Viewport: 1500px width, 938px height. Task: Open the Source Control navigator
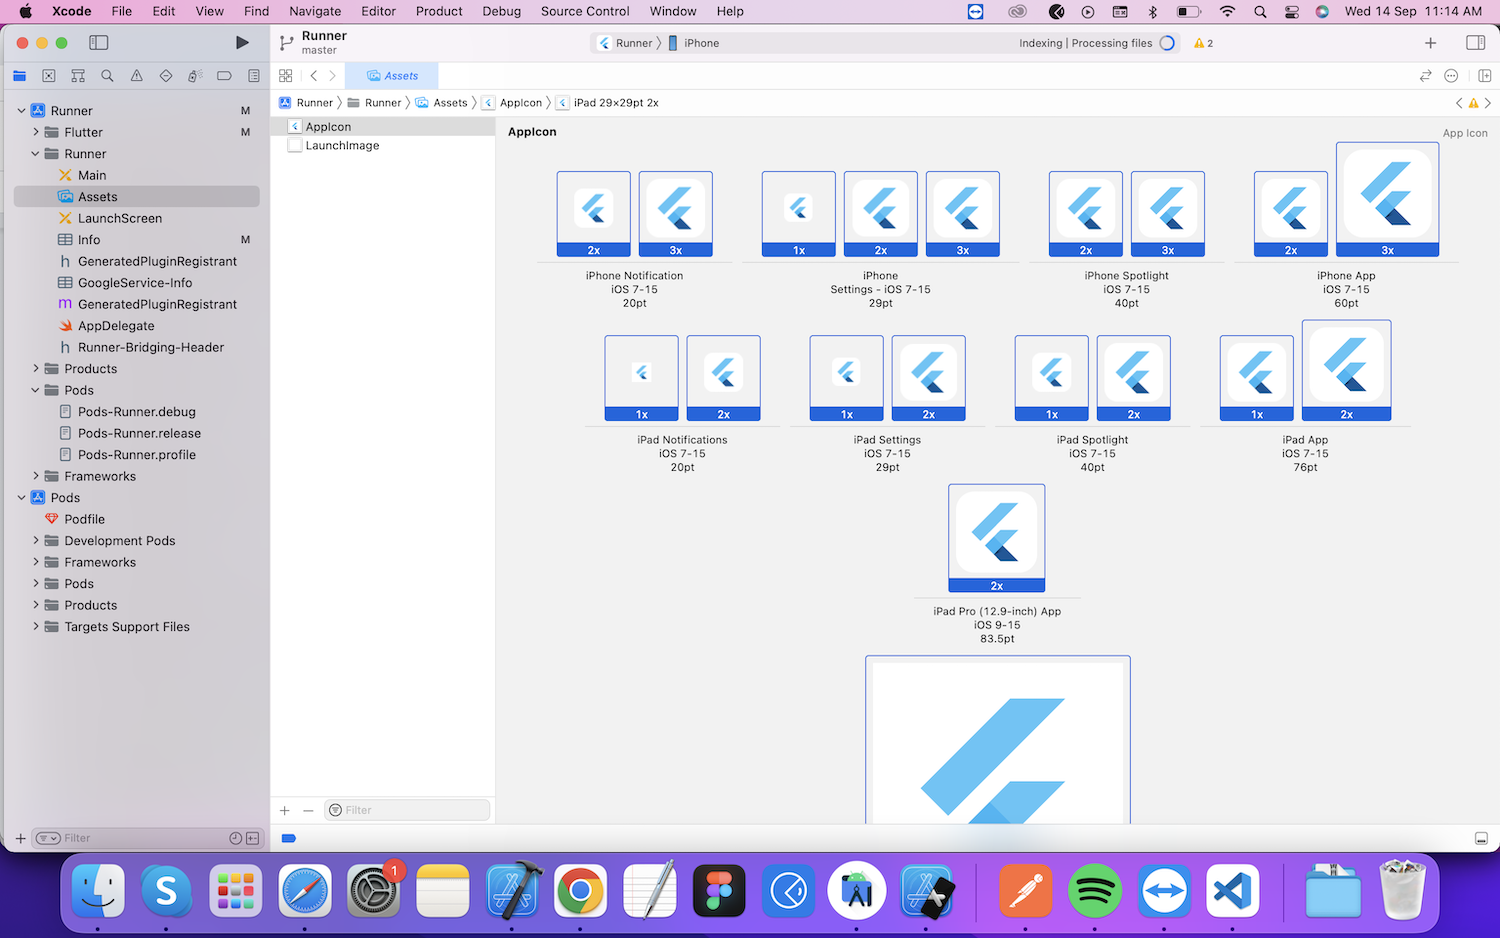pos(49,76)
